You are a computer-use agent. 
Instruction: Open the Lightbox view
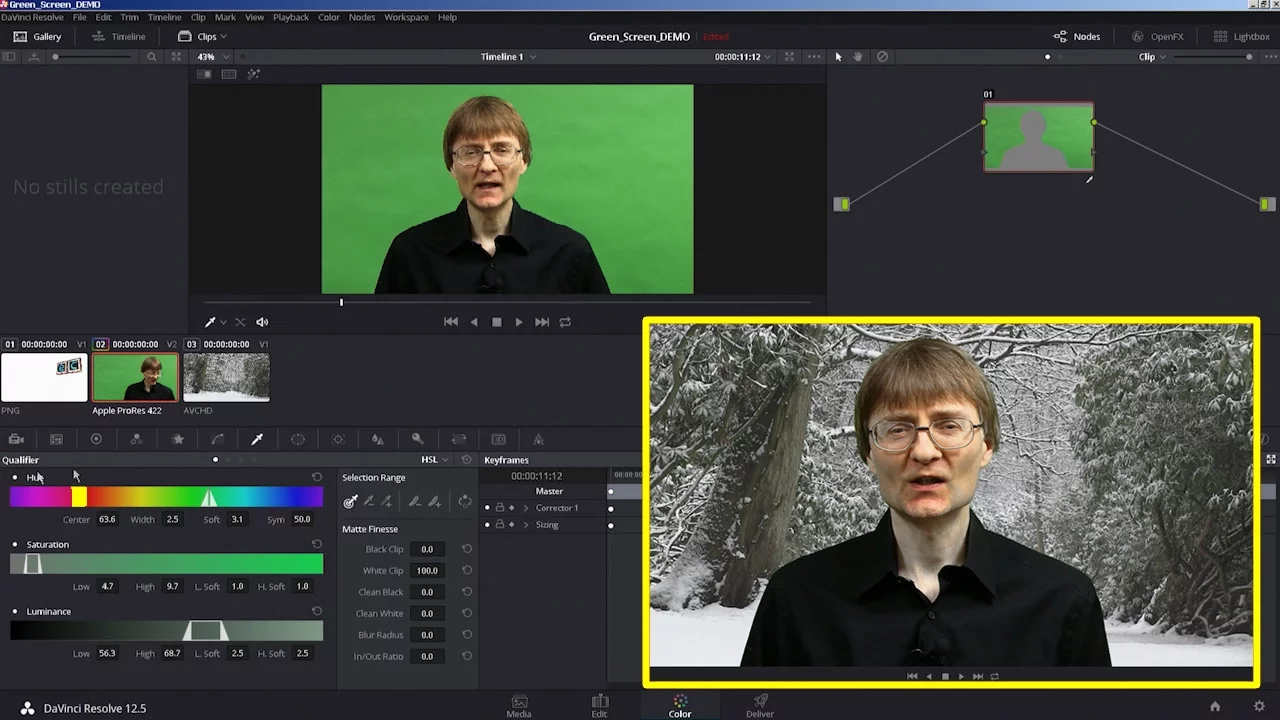pos(1241,37)
